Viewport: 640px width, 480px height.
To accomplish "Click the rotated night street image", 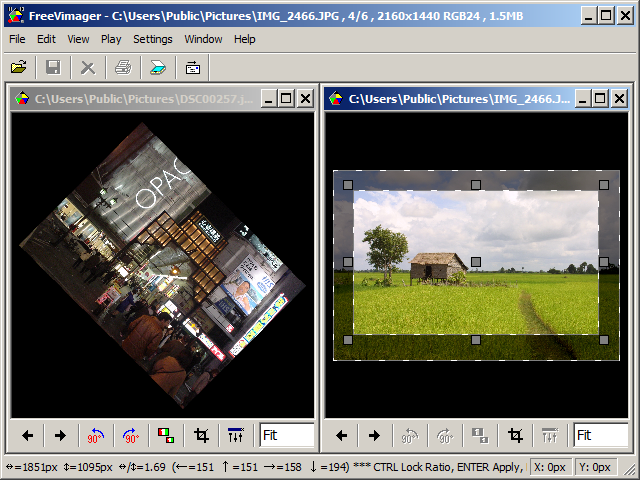I will 162,265.
